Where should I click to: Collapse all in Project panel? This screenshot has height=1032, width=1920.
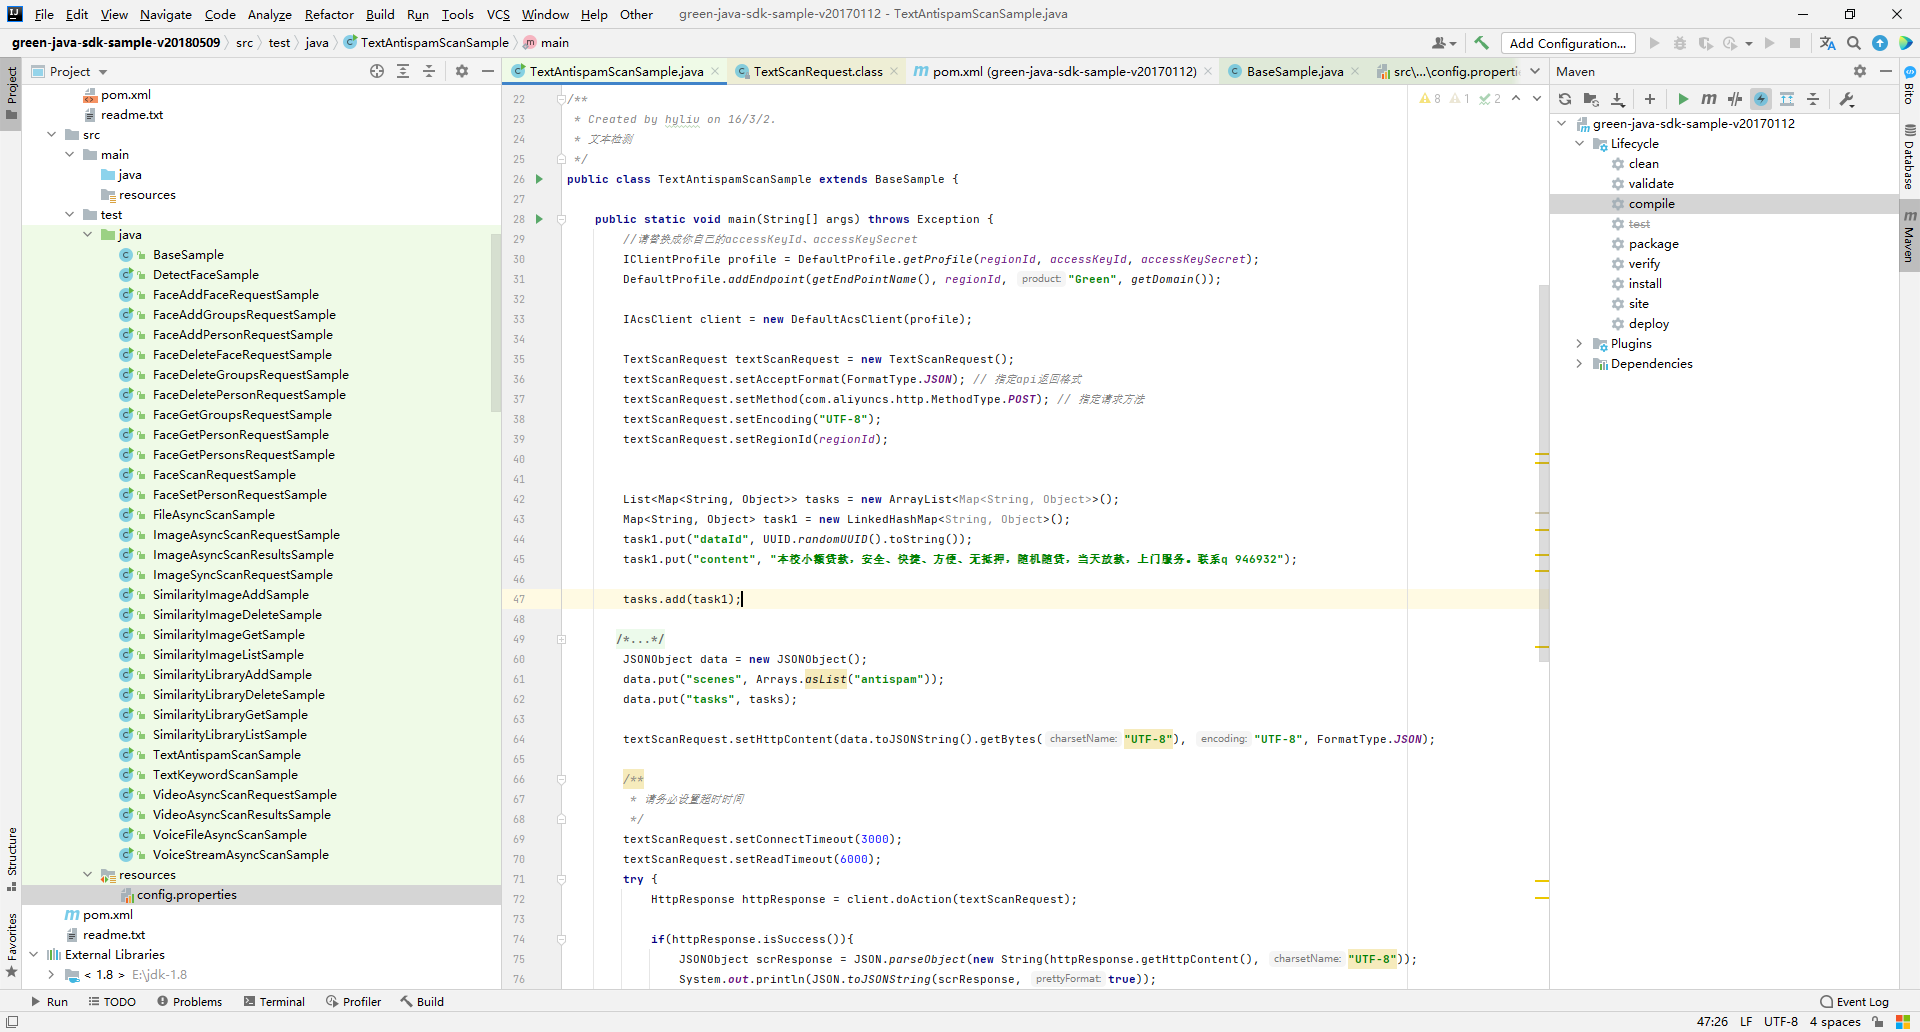click(429, 71)
